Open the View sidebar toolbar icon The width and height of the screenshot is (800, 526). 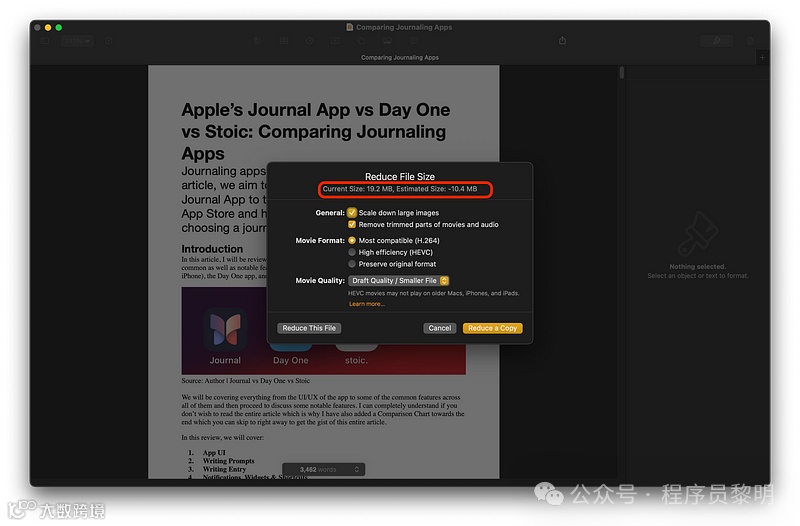tap(45, 41)
